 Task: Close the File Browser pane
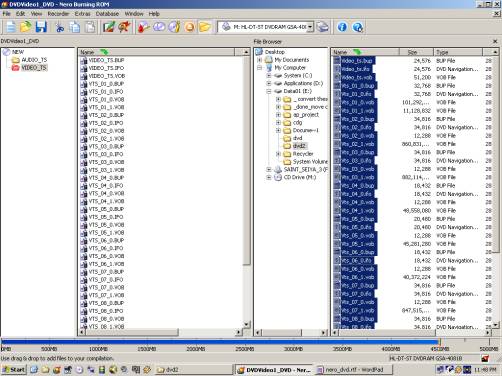tap(495, 41)
